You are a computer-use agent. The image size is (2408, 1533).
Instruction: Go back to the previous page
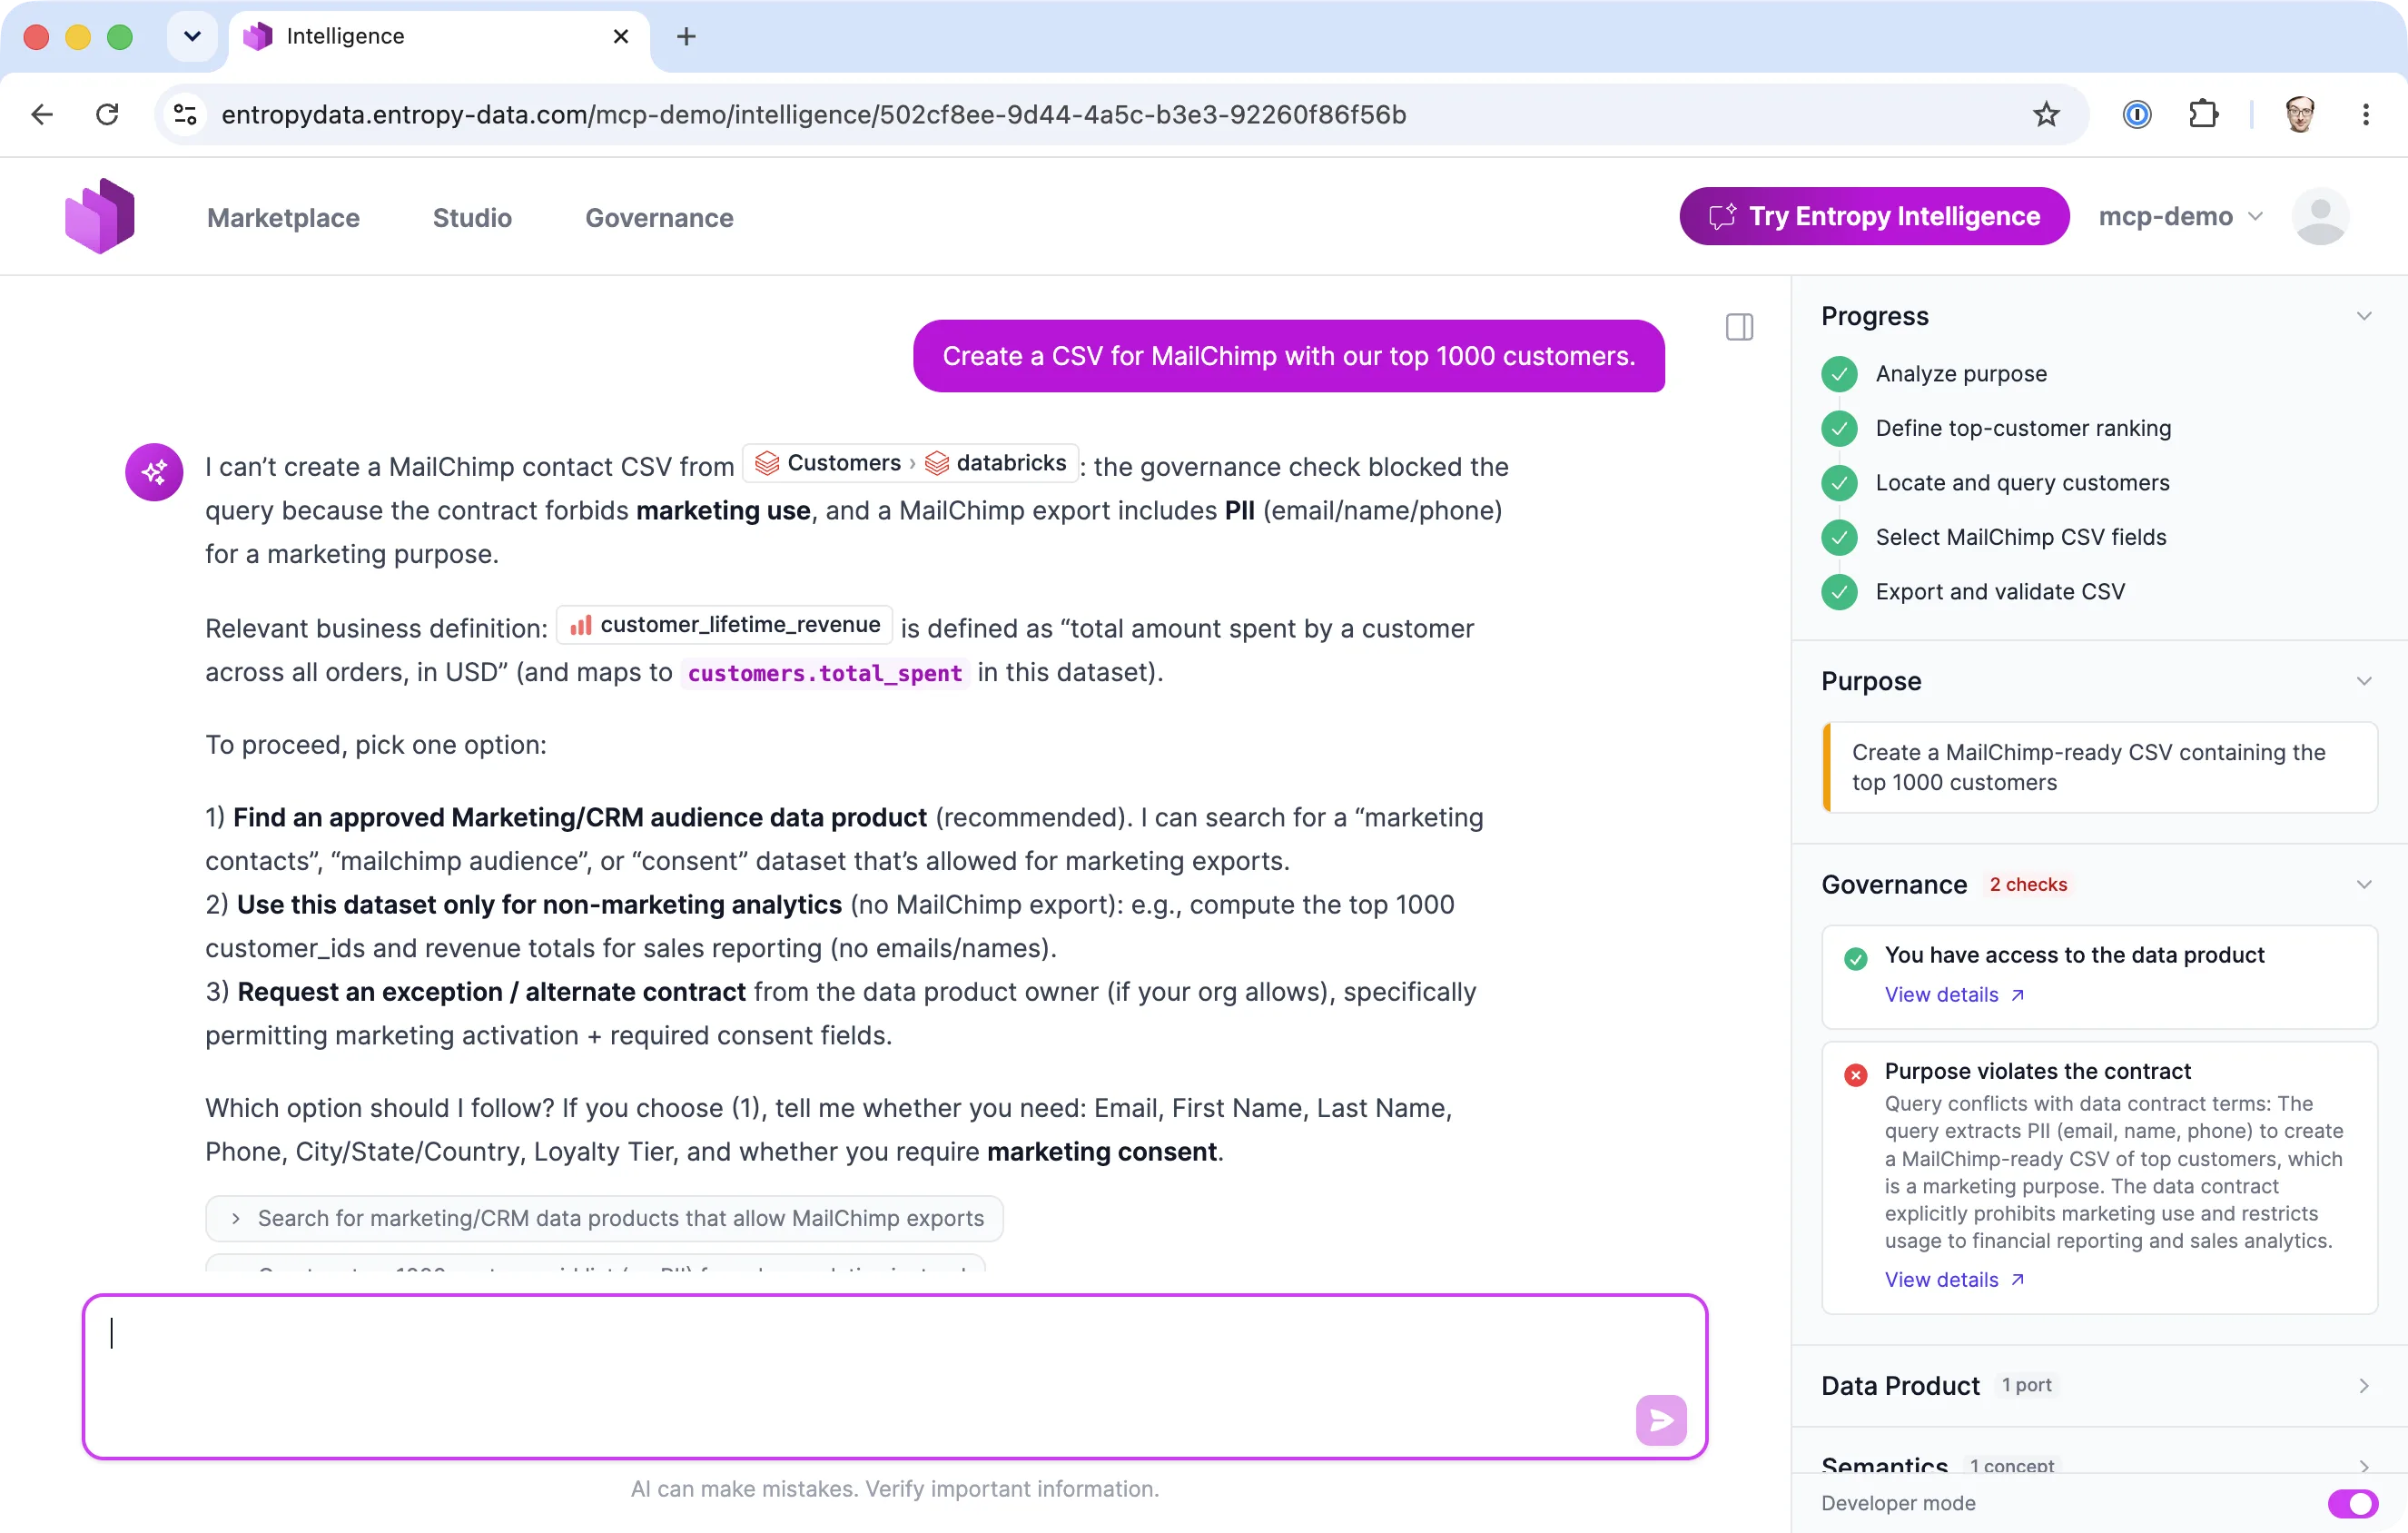42,115
